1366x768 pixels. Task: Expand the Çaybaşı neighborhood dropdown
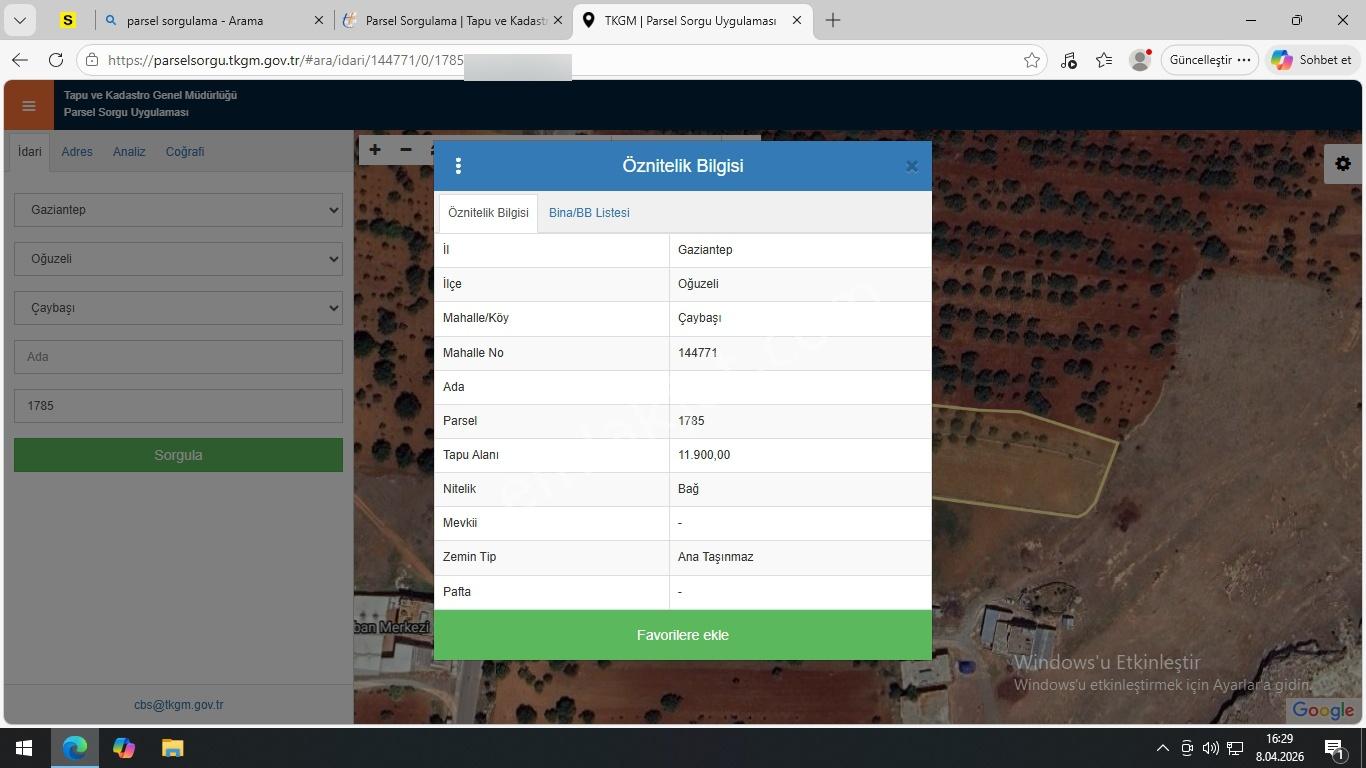point(178,308)
